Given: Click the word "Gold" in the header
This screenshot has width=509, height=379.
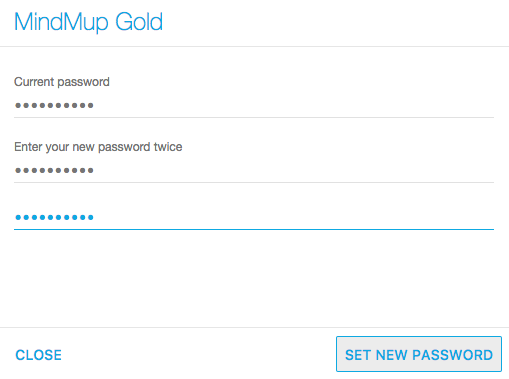Looking at the screenshot, I should point(139,22).
